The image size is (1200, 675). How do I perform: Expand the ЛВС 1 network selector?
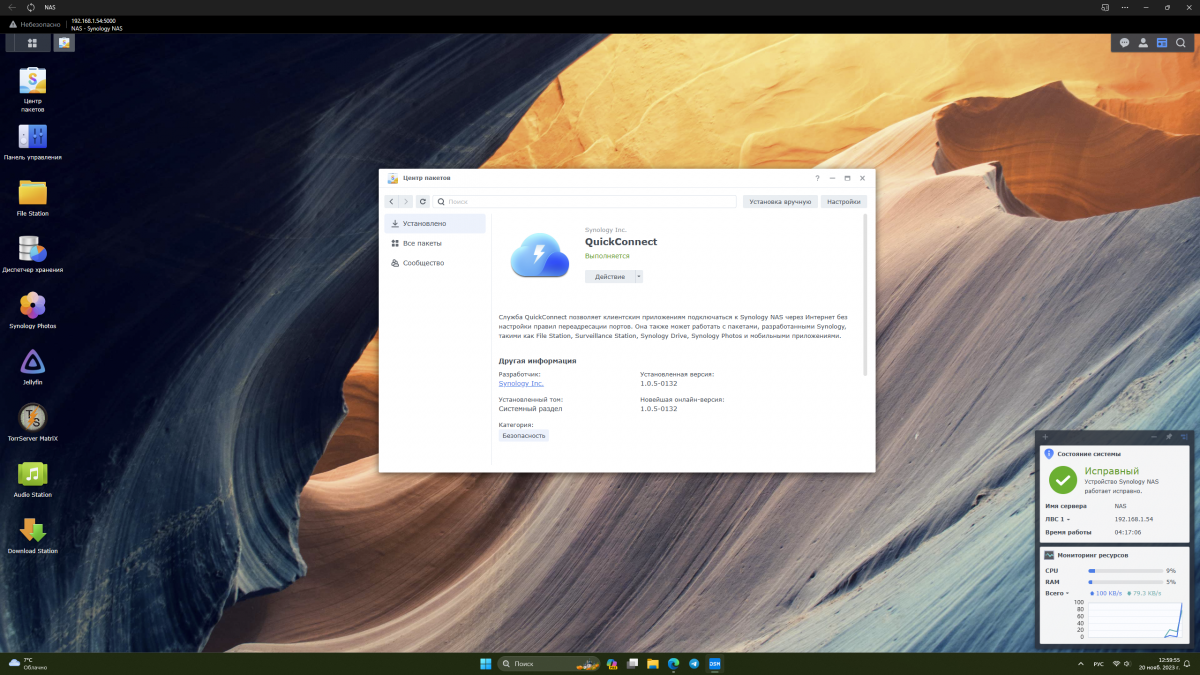1058,519
